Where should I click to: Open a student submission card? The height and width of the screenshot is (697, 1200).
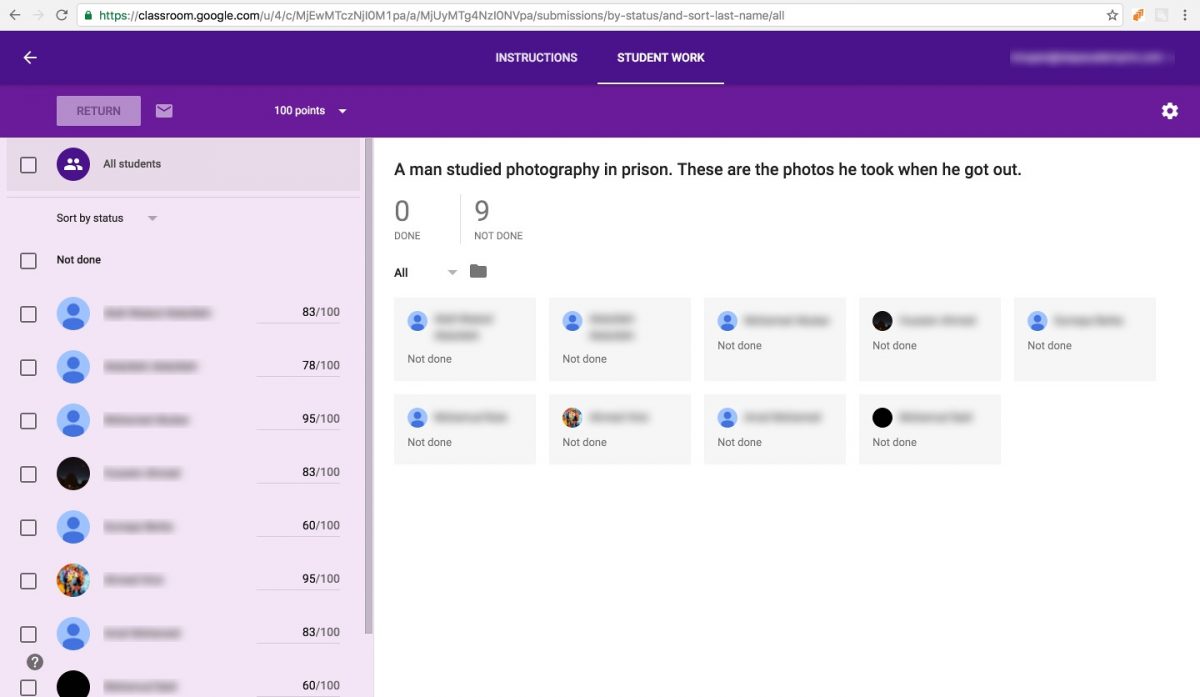[464, 338]
